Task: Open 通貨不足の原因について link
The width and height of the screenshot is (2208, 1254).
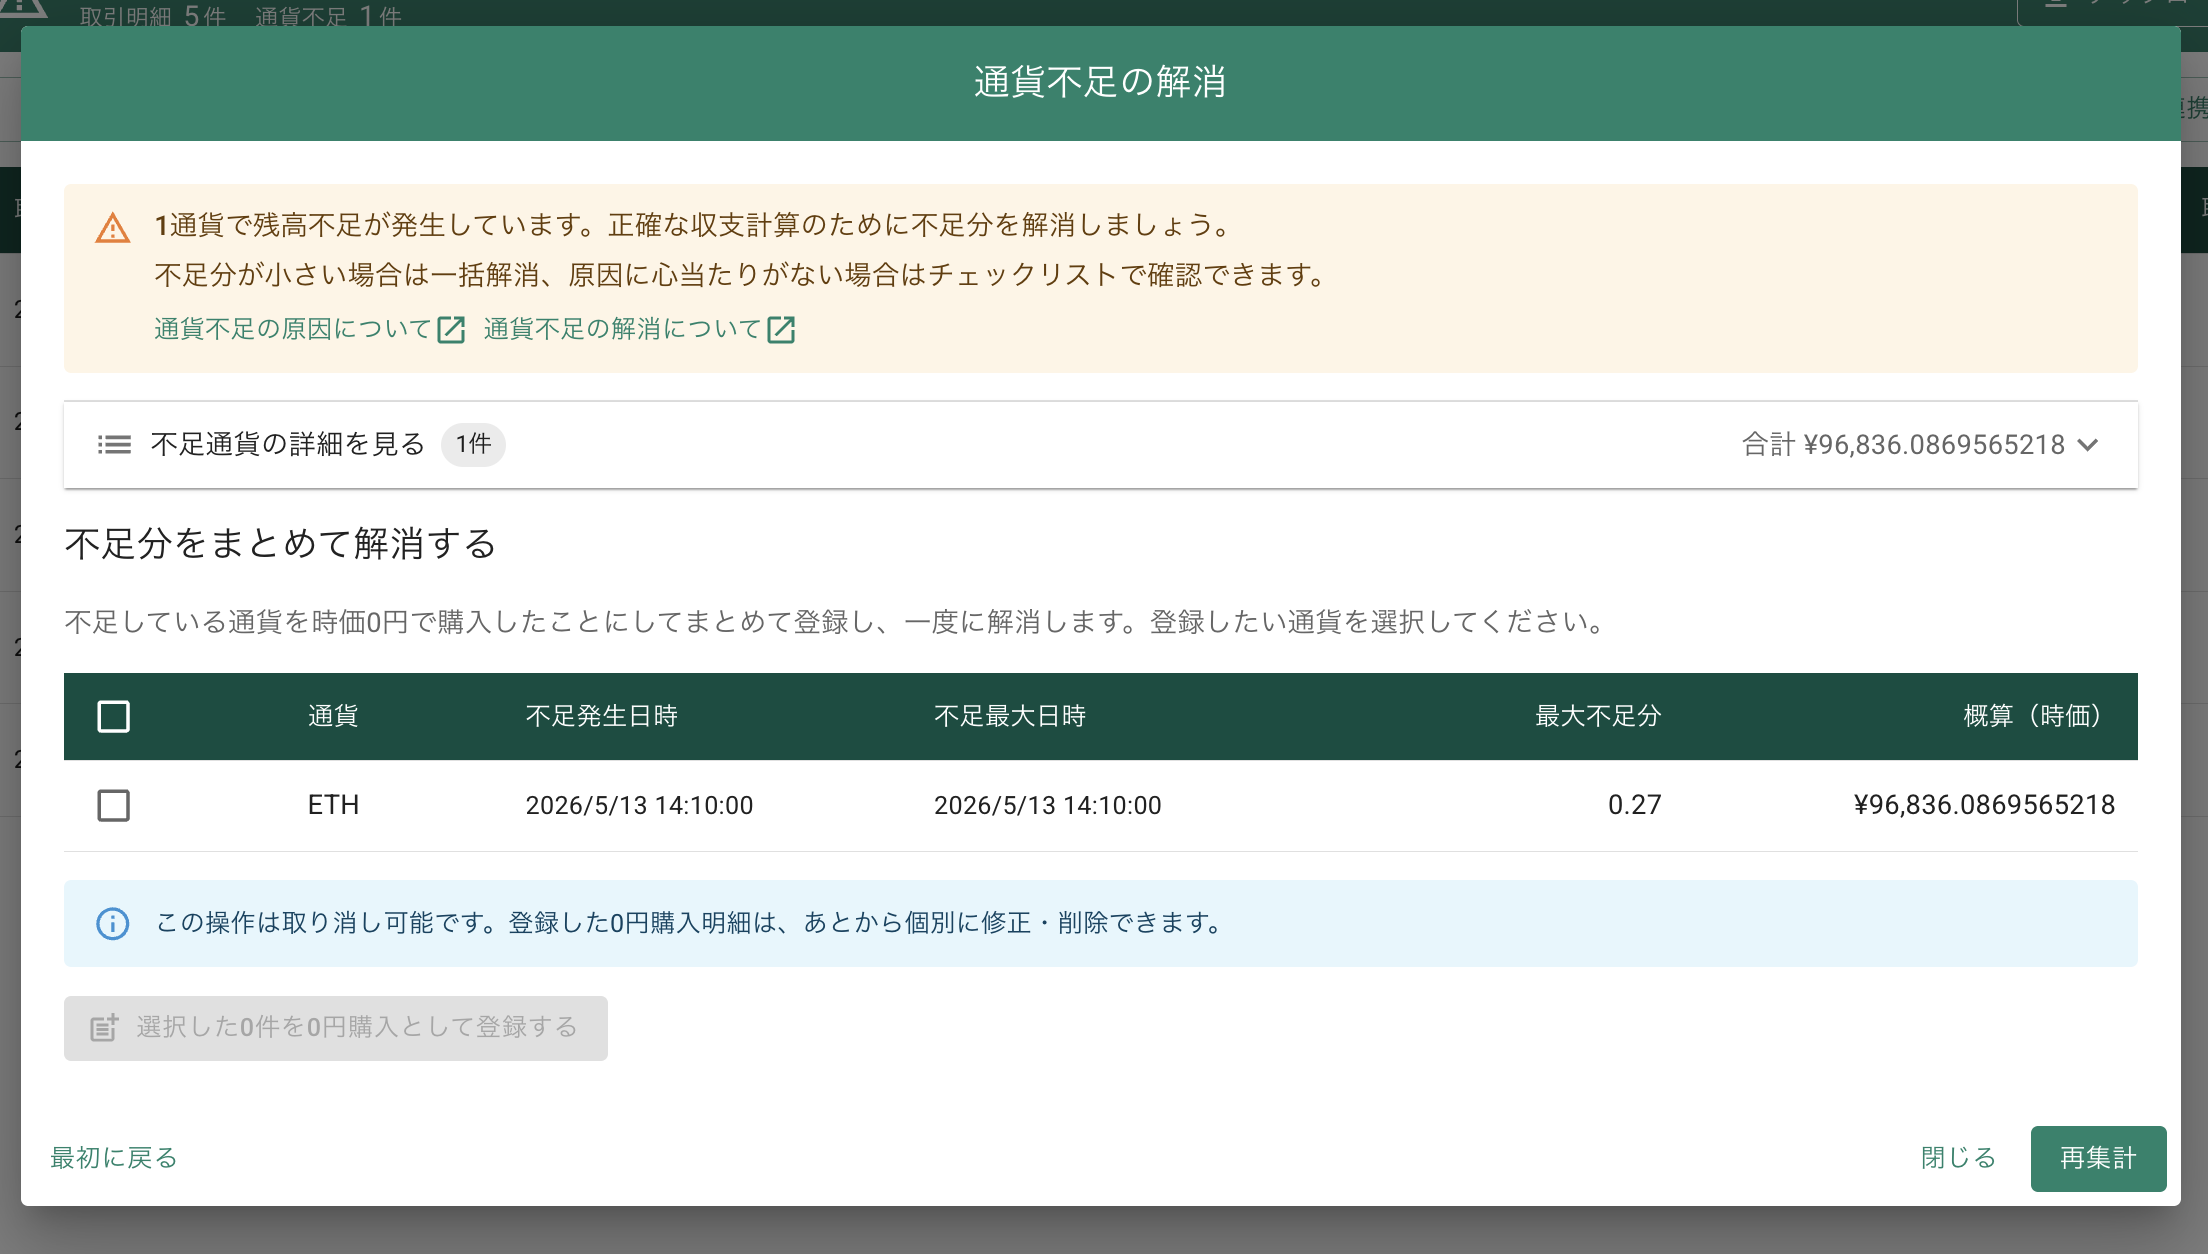Action: point(292,329)
